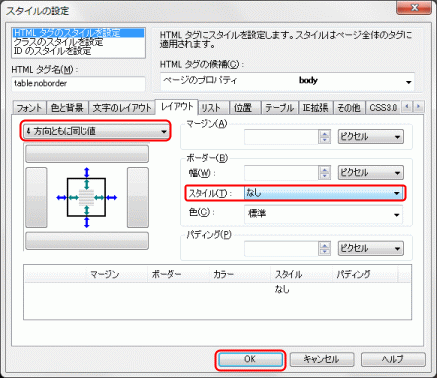This screenshot has height=378, width=437.
Task: Switch to the 文字のレイアウト tab
Action: coord(122,108)
